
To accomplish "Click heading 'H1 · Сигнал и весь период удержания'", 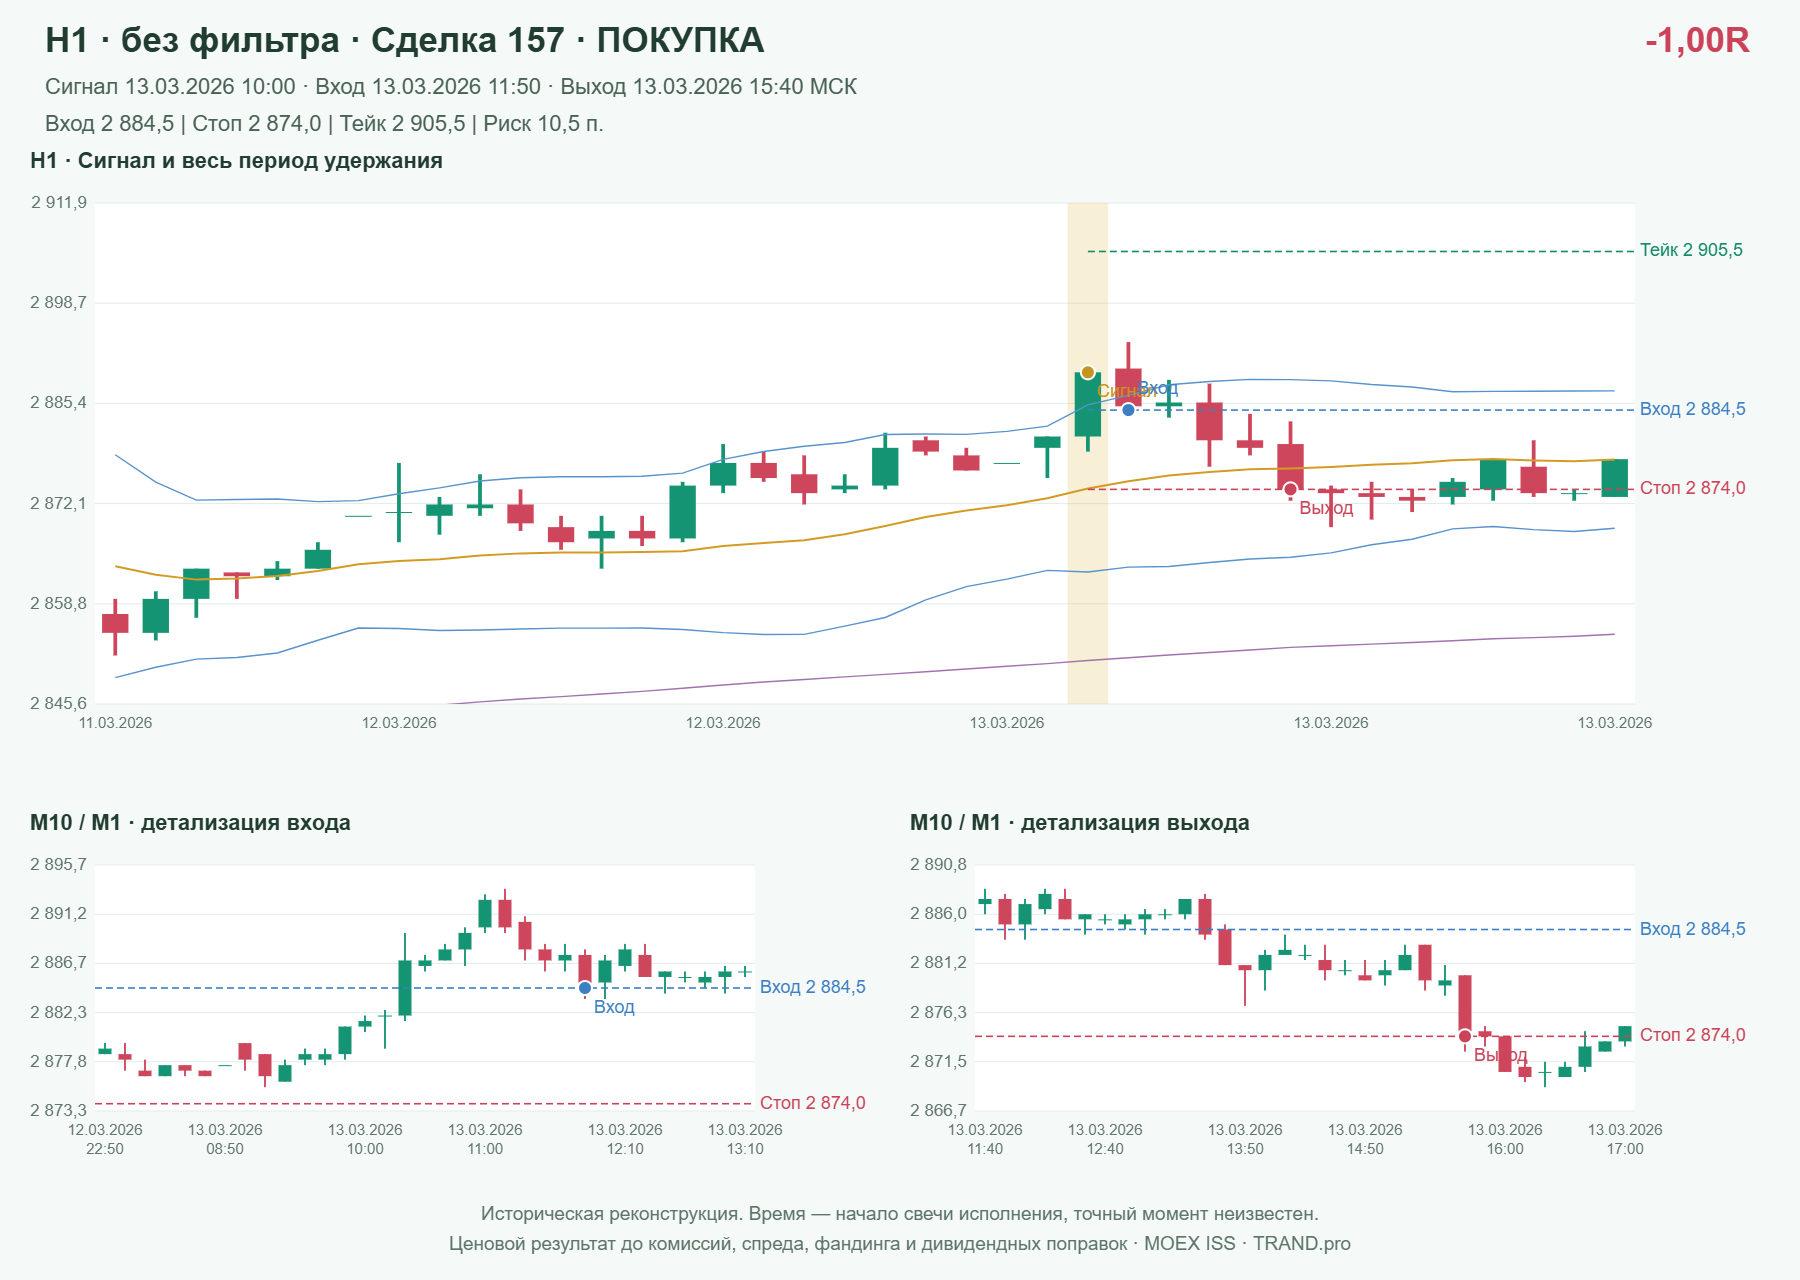I will click(x=236, y=161).
